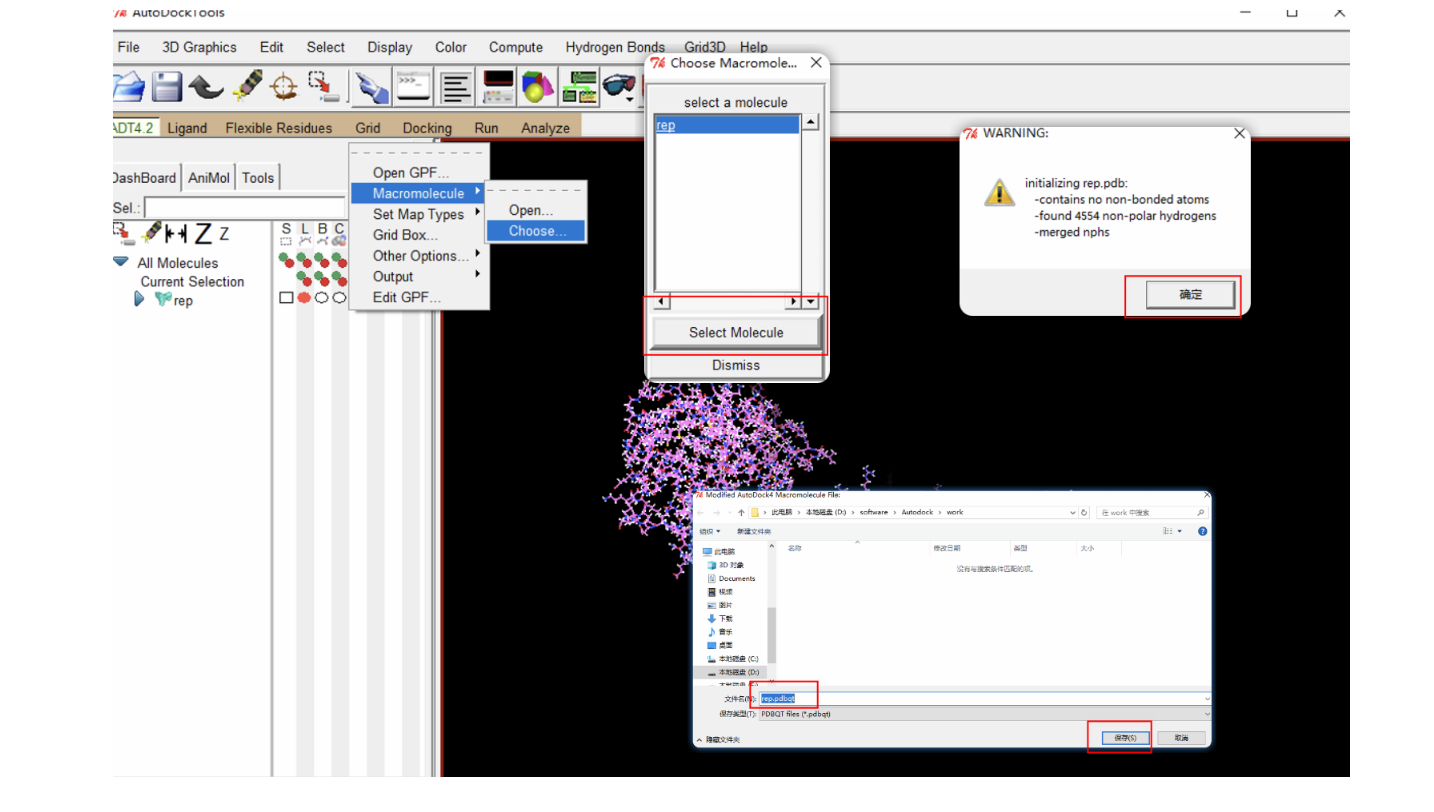Toggle the B column oval for rep
Screen dimensions: 1434x812
[x=322, y=298]
